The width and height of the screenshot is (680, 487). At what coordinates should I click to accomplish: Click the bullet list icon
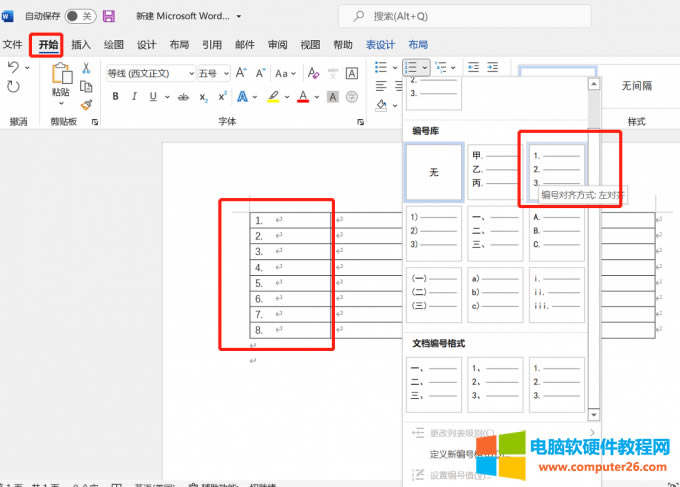click(x=381, y=67)
